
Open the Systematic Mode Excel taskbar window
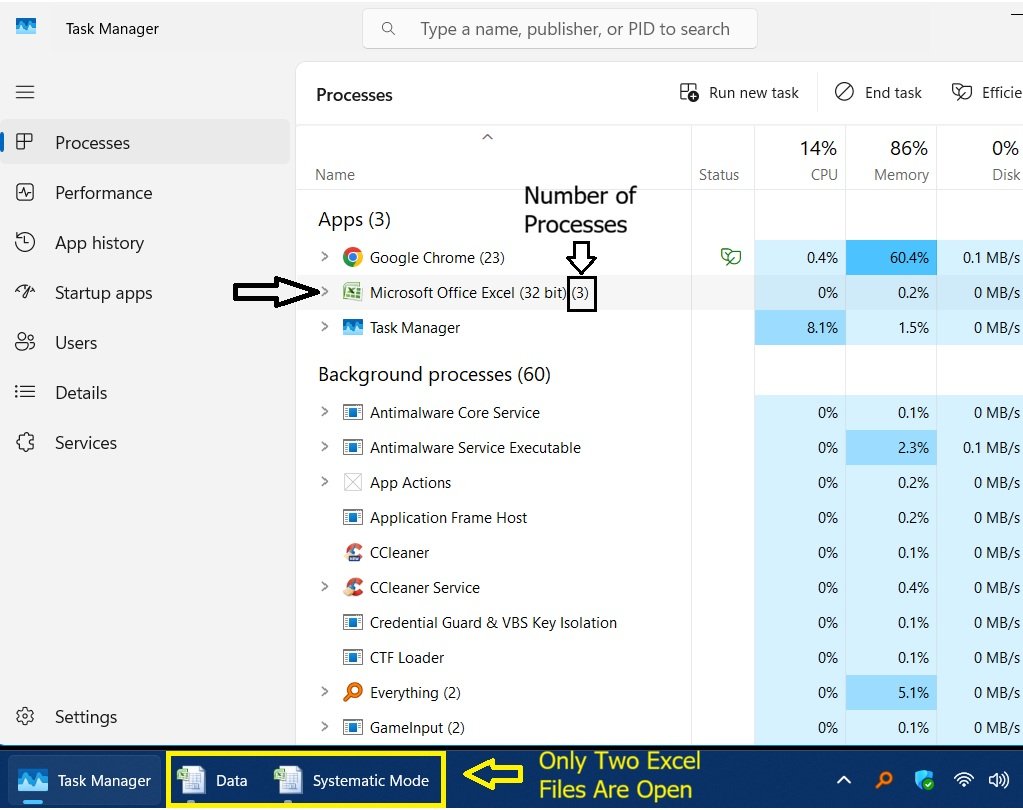coord(352,781)
